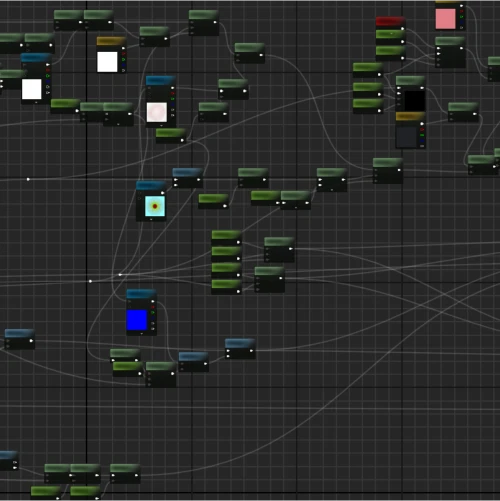This screenshot has height=501, width=500.
Task: Collapse the node under the solid blue preview
Action: click(142, 333)
